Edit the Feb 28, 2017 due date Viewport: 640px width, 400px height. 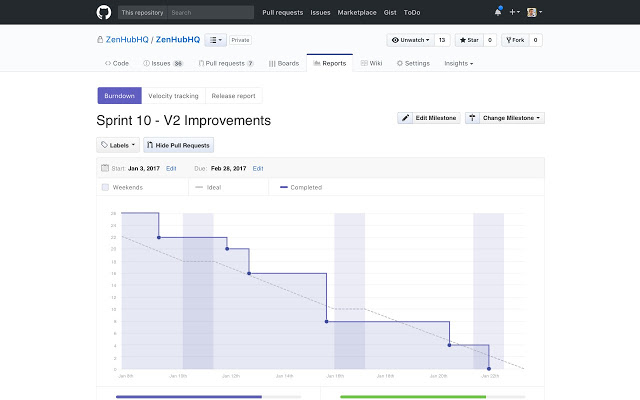258,168
